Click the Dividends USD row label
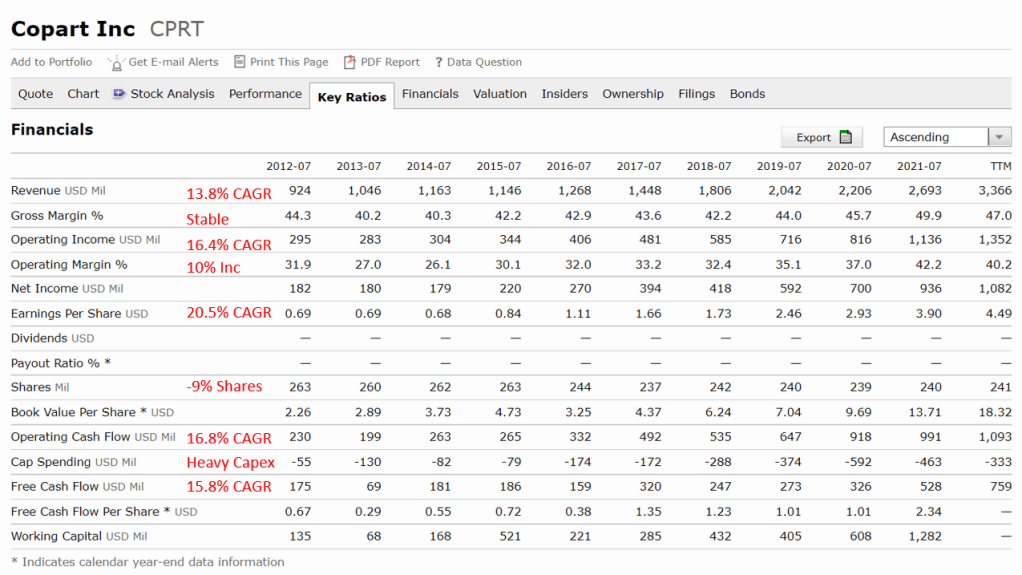 coord(52,338)
